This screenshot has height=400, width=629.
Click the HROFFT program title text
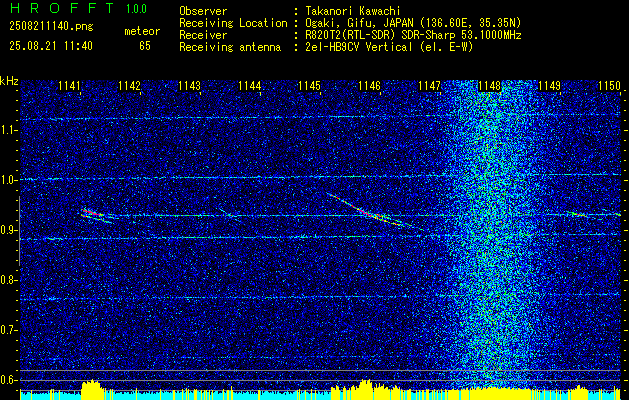[62, 8]
